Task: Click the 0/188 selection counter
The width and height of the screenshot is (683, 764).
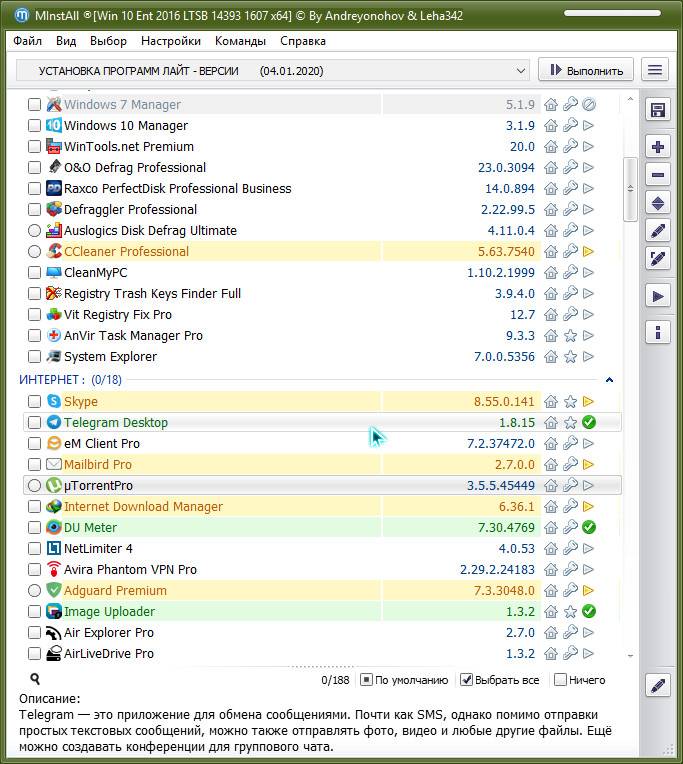Action: pos(335,680)
